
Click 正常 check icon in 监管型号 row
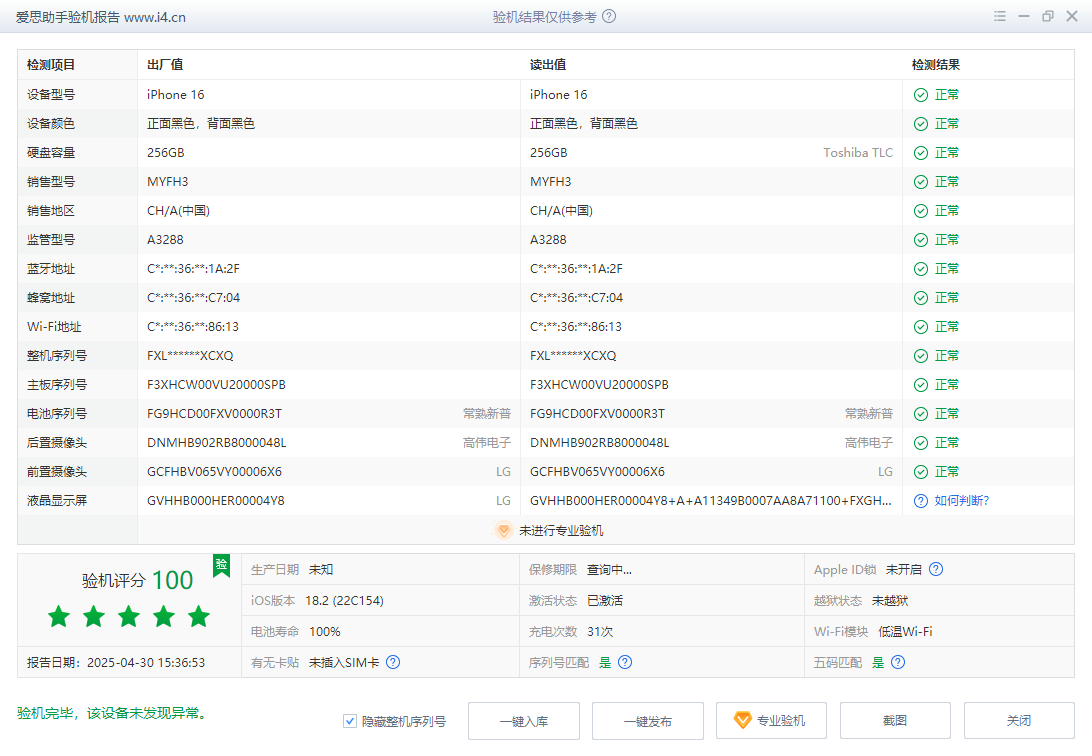click(x=921, y=240)
